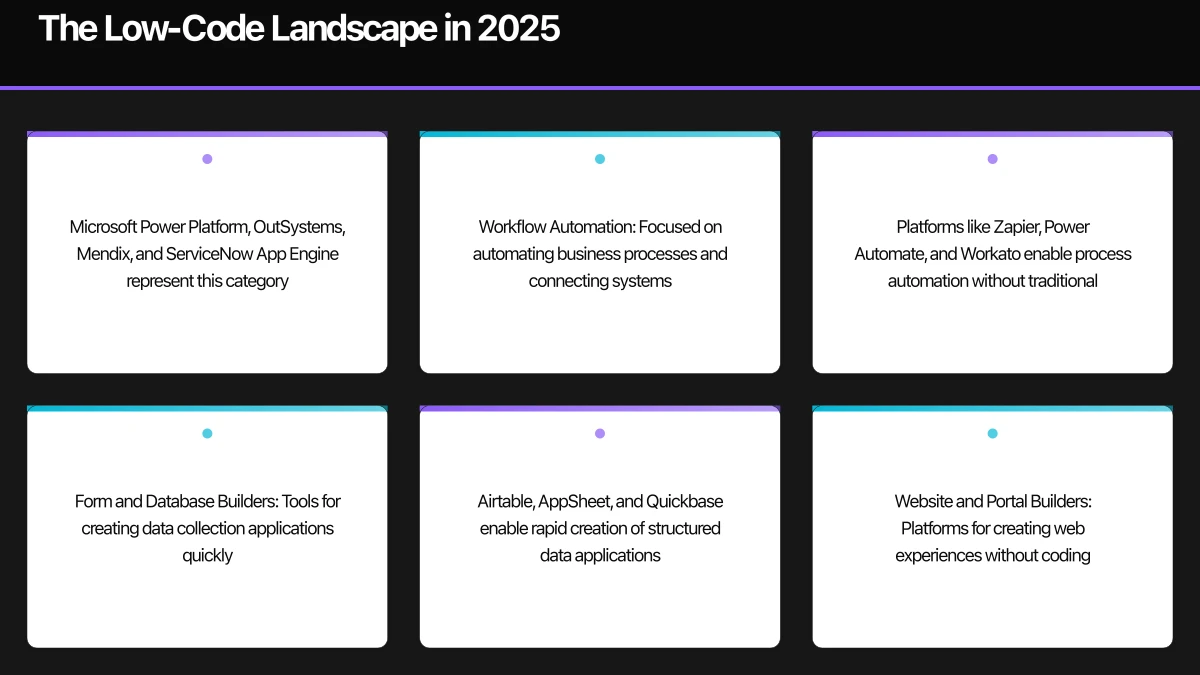Select the slide title 'The Low-Code Landscape in 2025'
1200x675 pixels.
pos(299,29)
